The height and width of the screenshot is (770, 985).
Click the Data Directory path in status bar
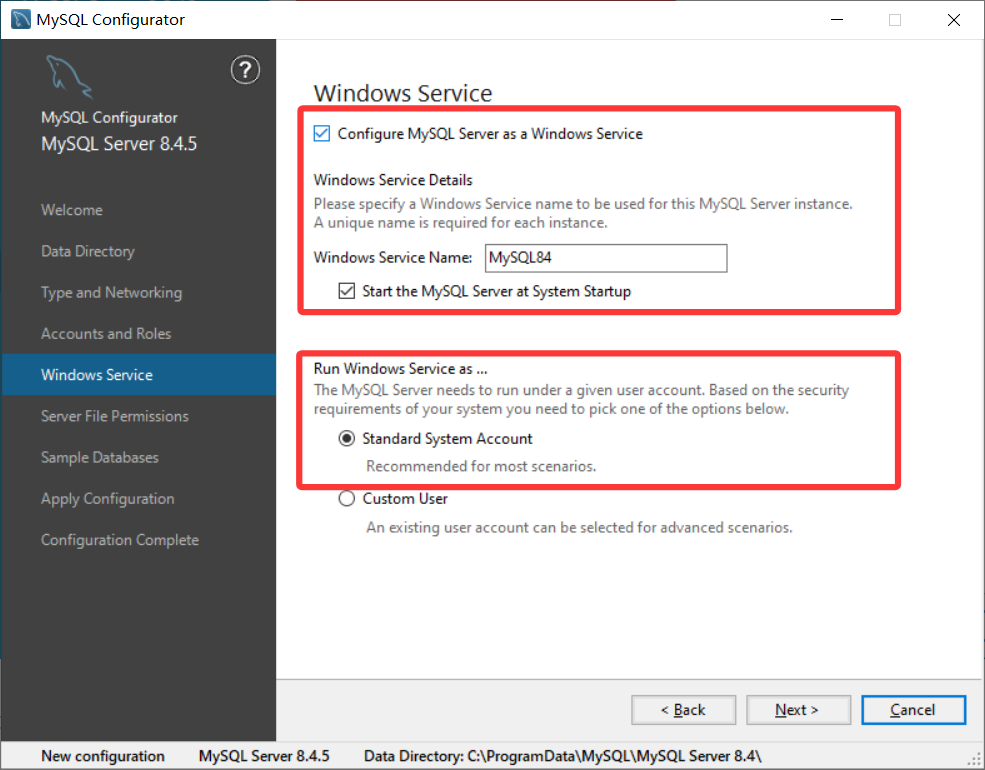[563, 756]
